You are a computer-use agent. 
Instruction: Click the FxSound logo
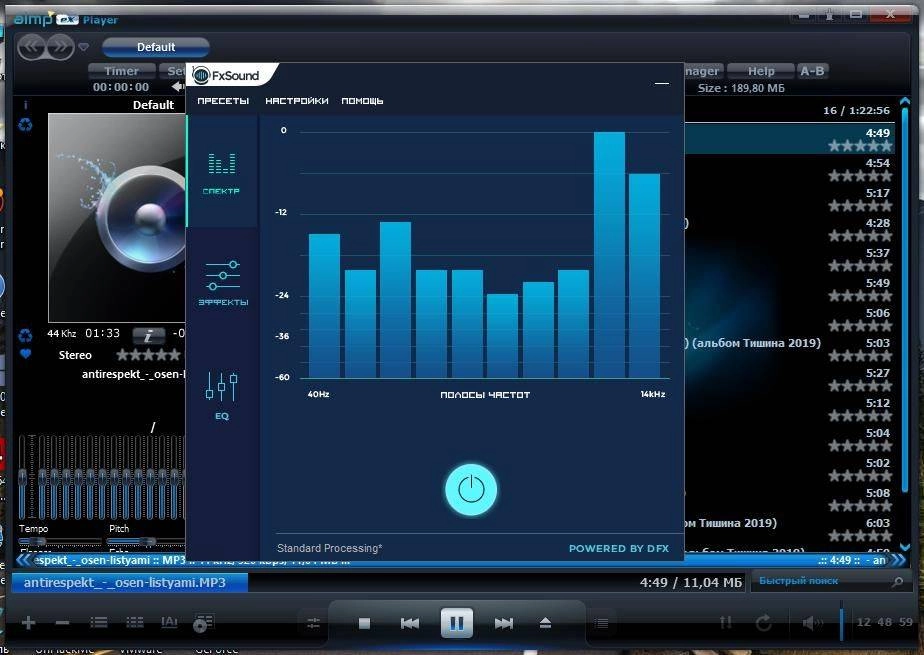226,75
